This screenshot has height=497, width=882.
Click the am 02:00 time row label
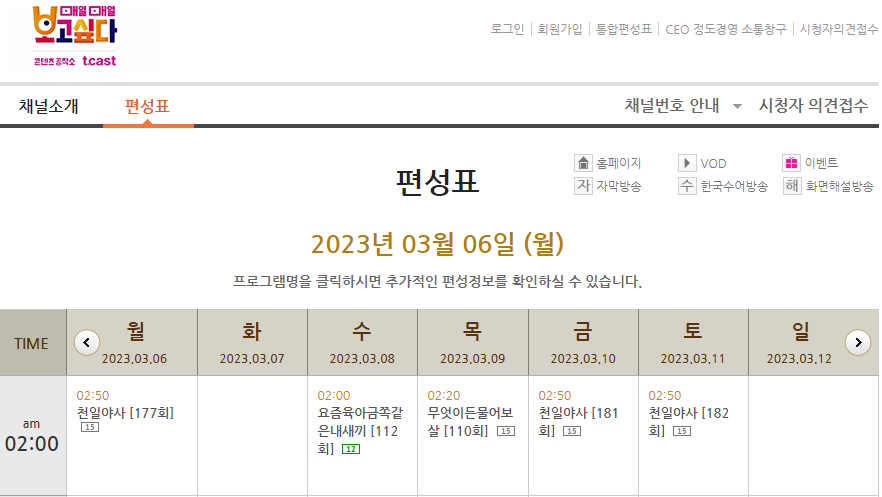click(32, 436)
